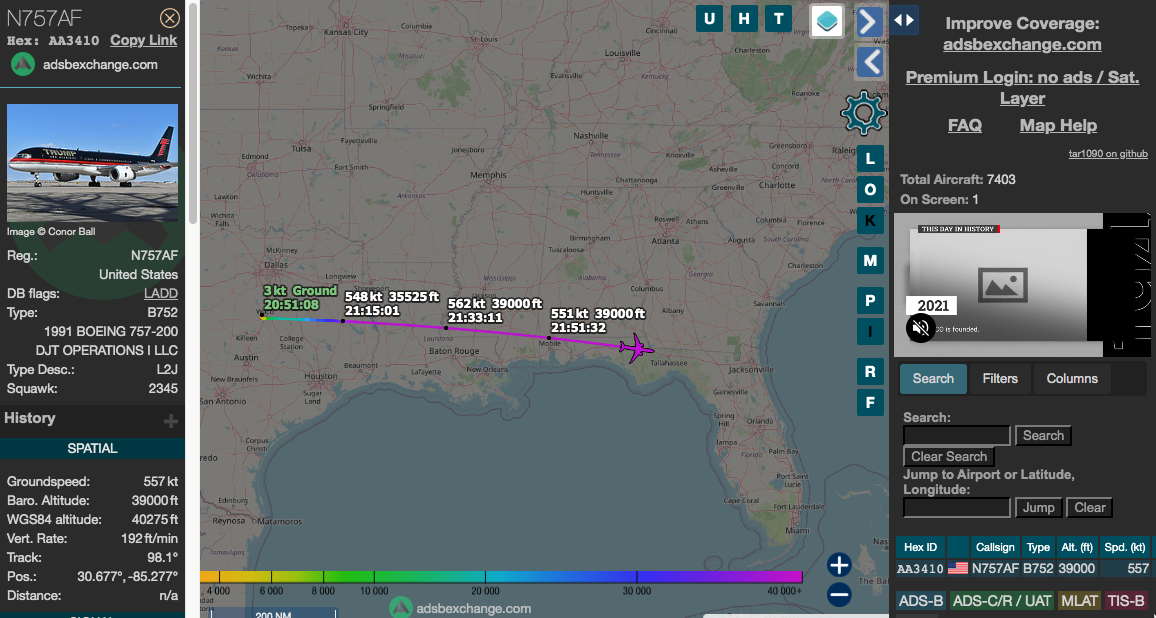Click the R map button
The image size is (1156, 618).
coord(870,372)
